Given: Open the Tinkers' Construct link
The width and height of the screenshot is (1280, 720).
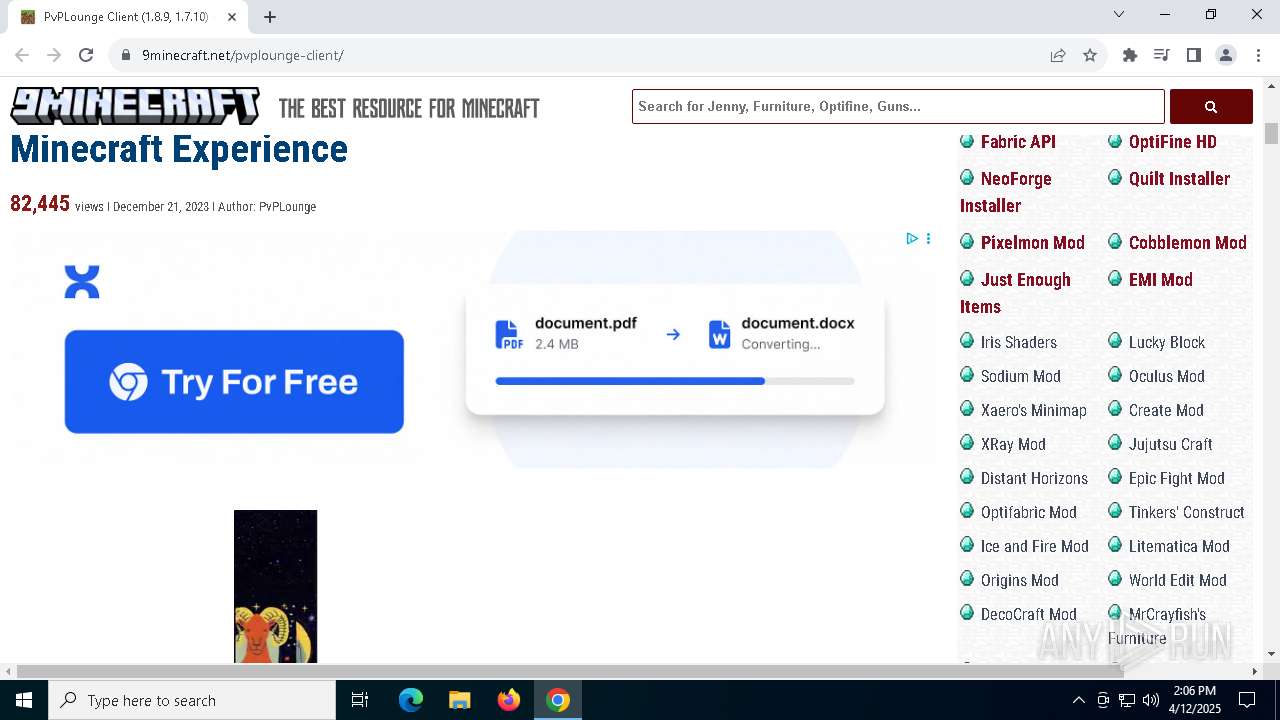Looking at the screenshot, I should tap(1187, 512).
